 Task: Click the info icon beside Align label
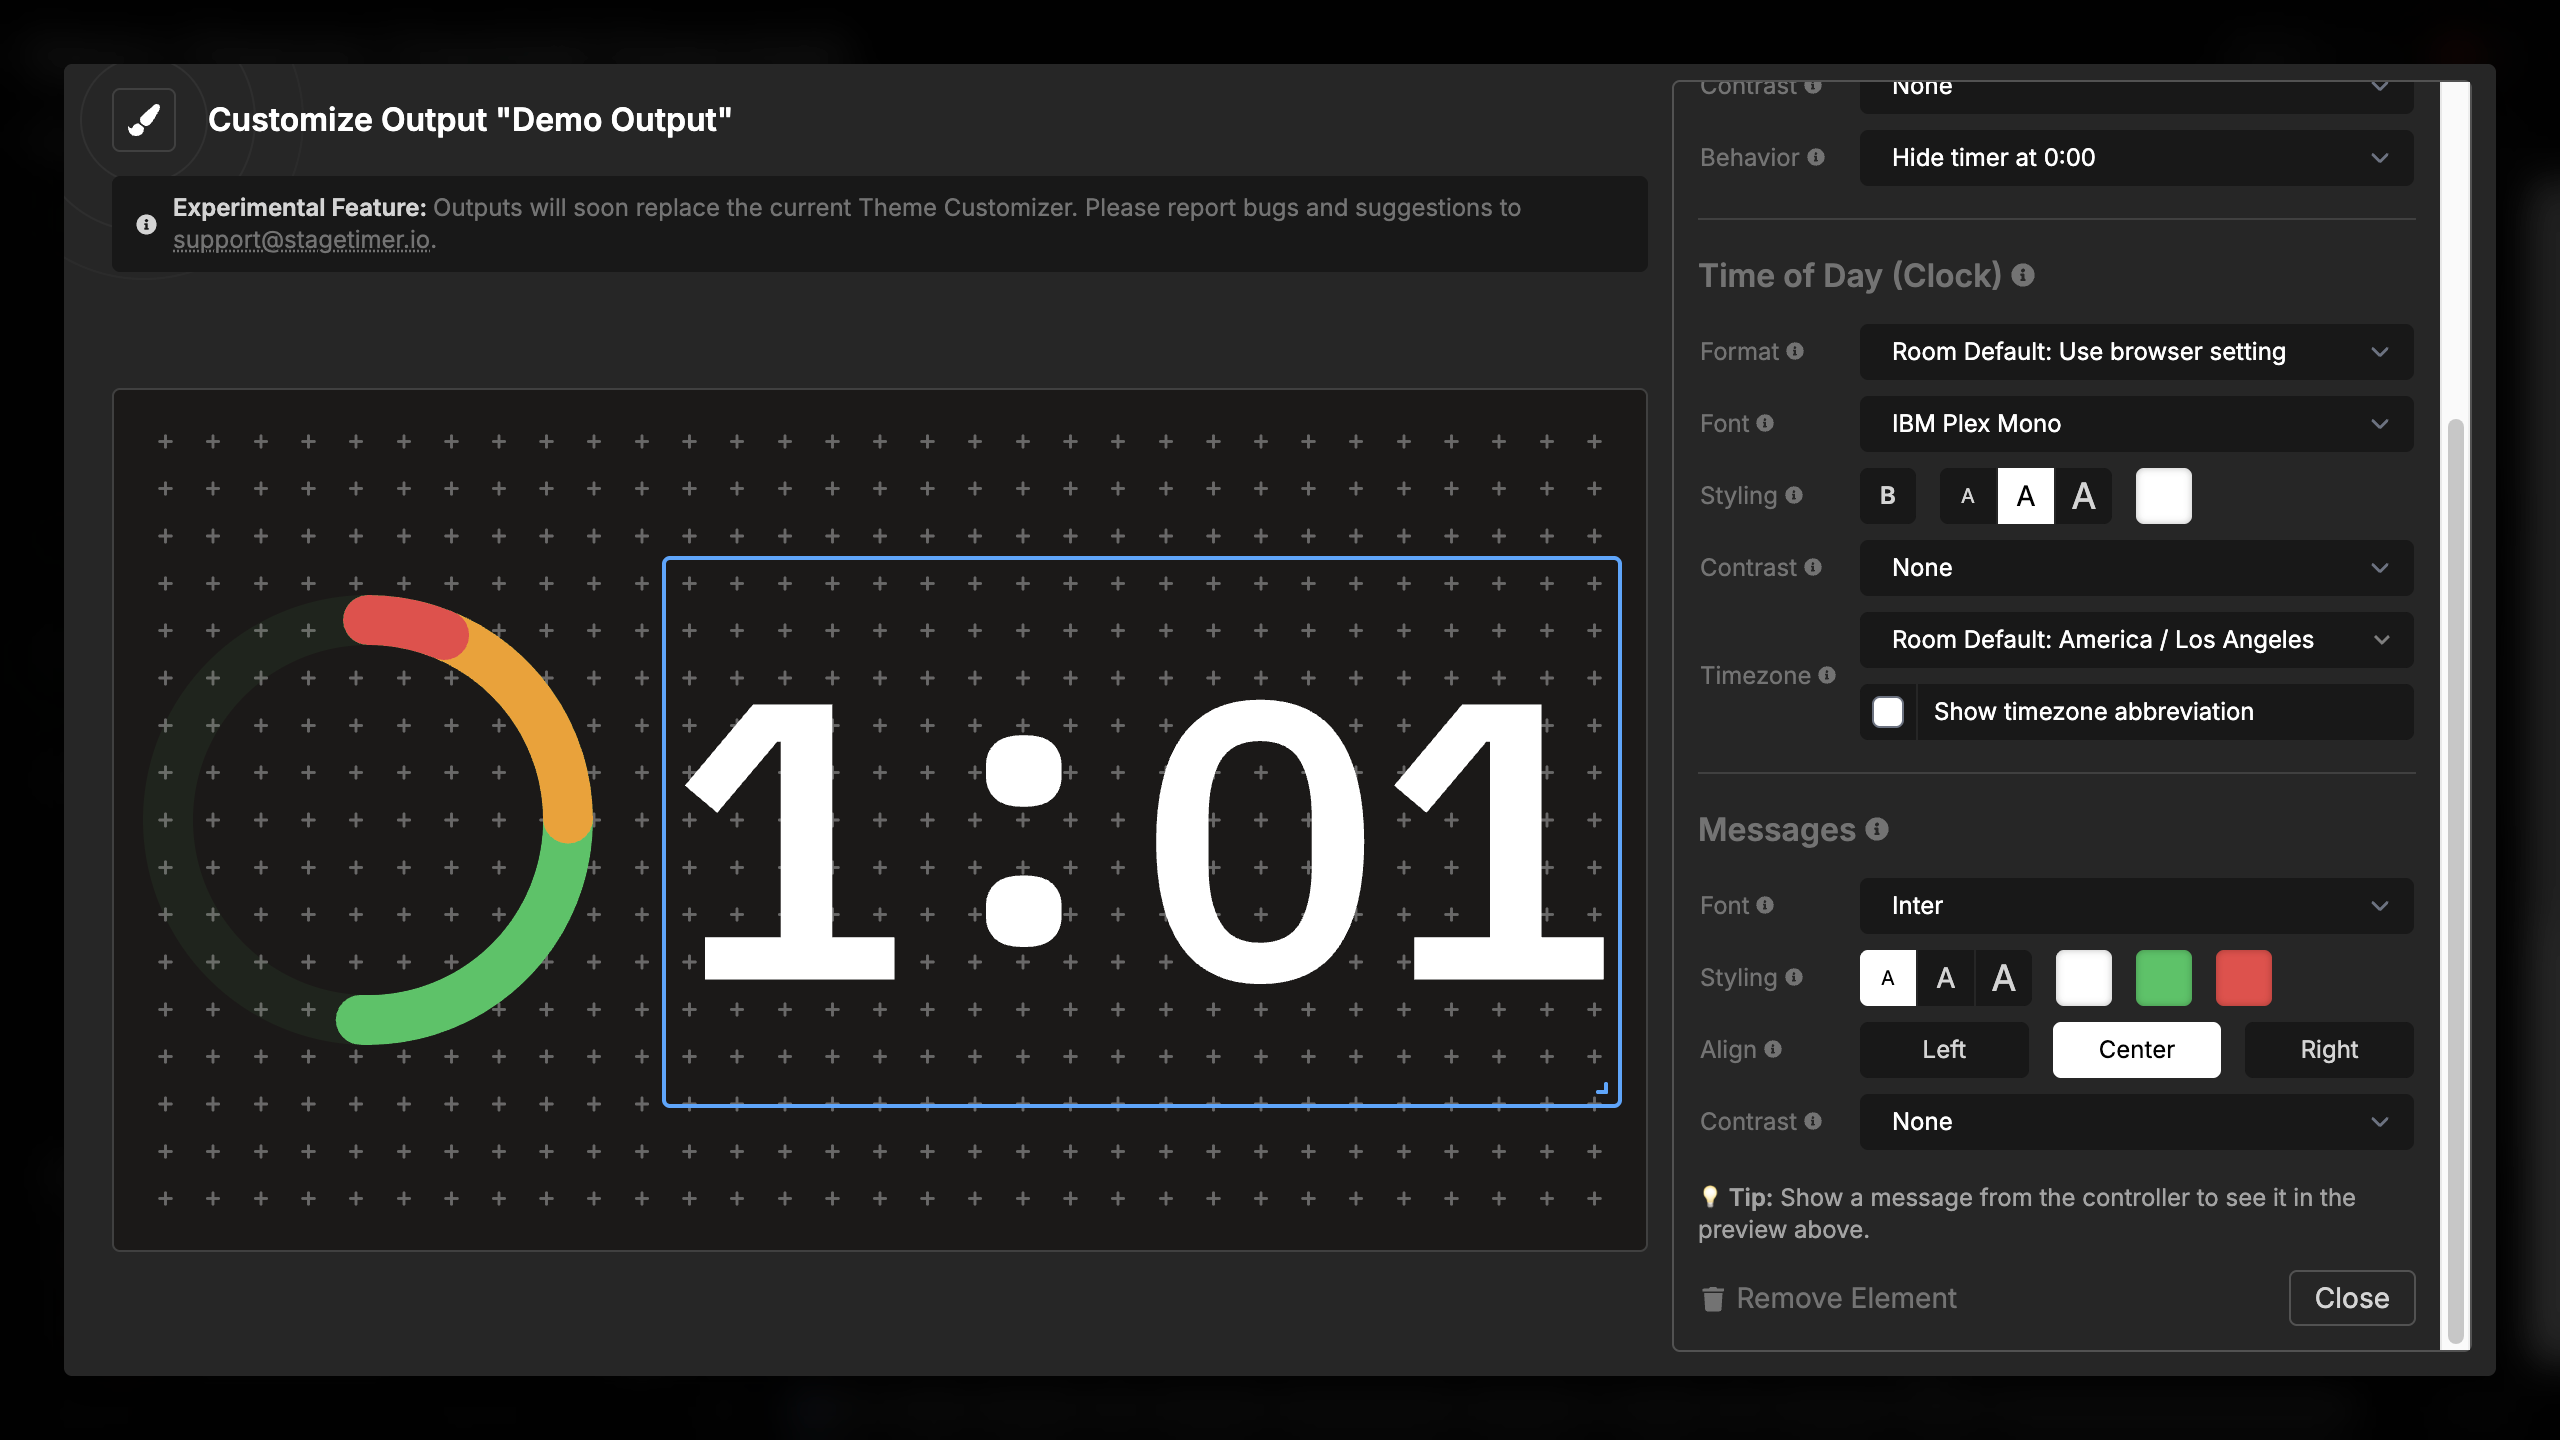pos(1773,1049)
